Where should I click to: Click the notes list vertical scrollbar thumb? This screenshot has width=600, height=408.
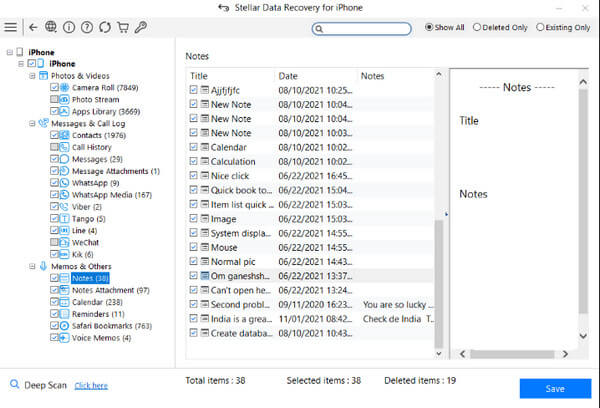pos(439,284)
